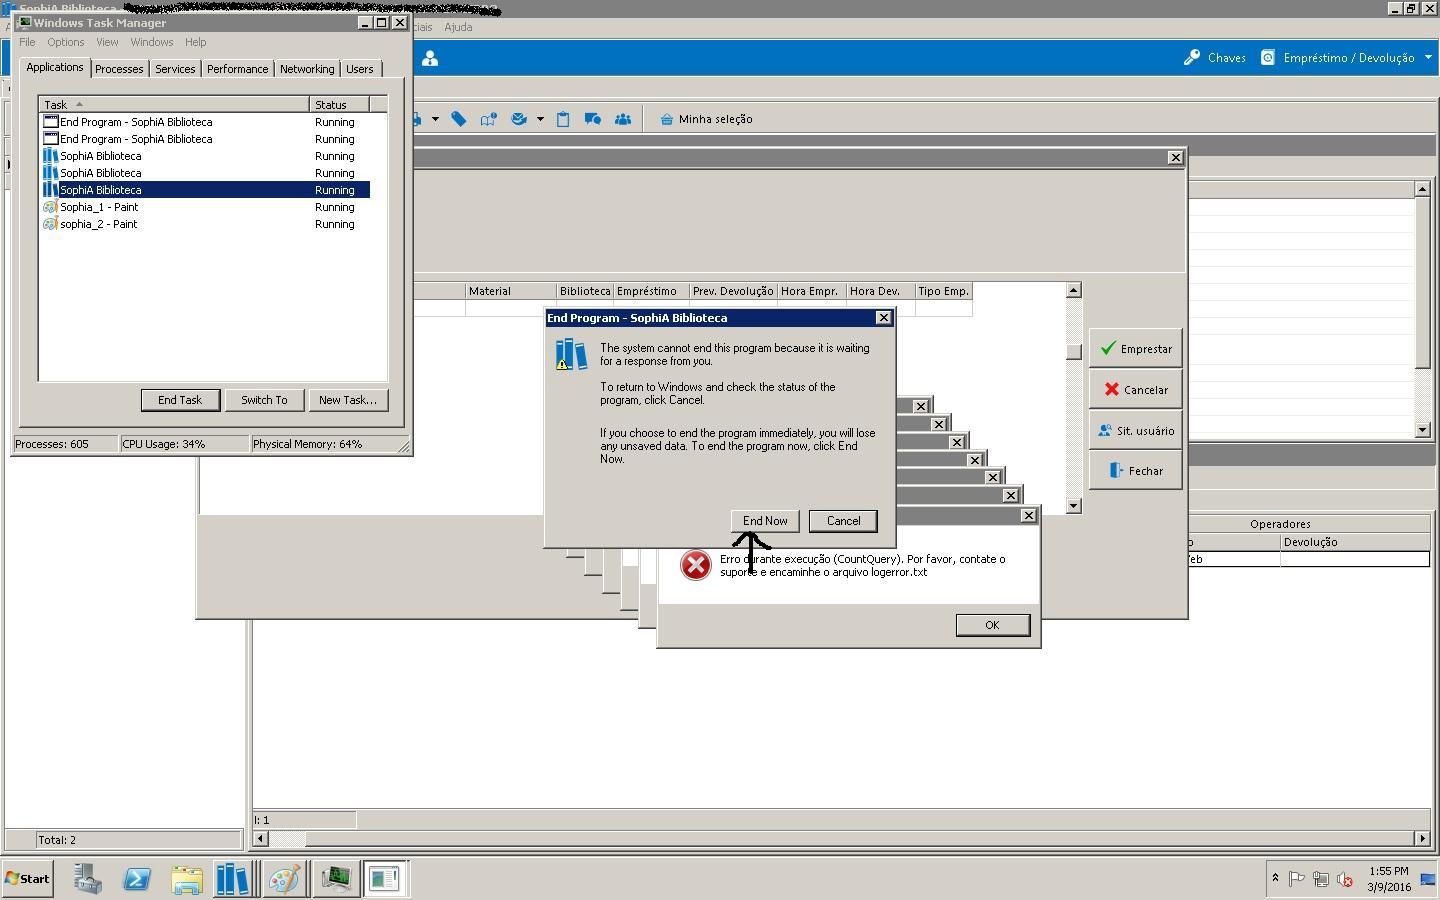The height and width of the screenshot is (900, 1440).
Task: Open Windows Explorer folder in the taskbar
Action: [187, 879]
